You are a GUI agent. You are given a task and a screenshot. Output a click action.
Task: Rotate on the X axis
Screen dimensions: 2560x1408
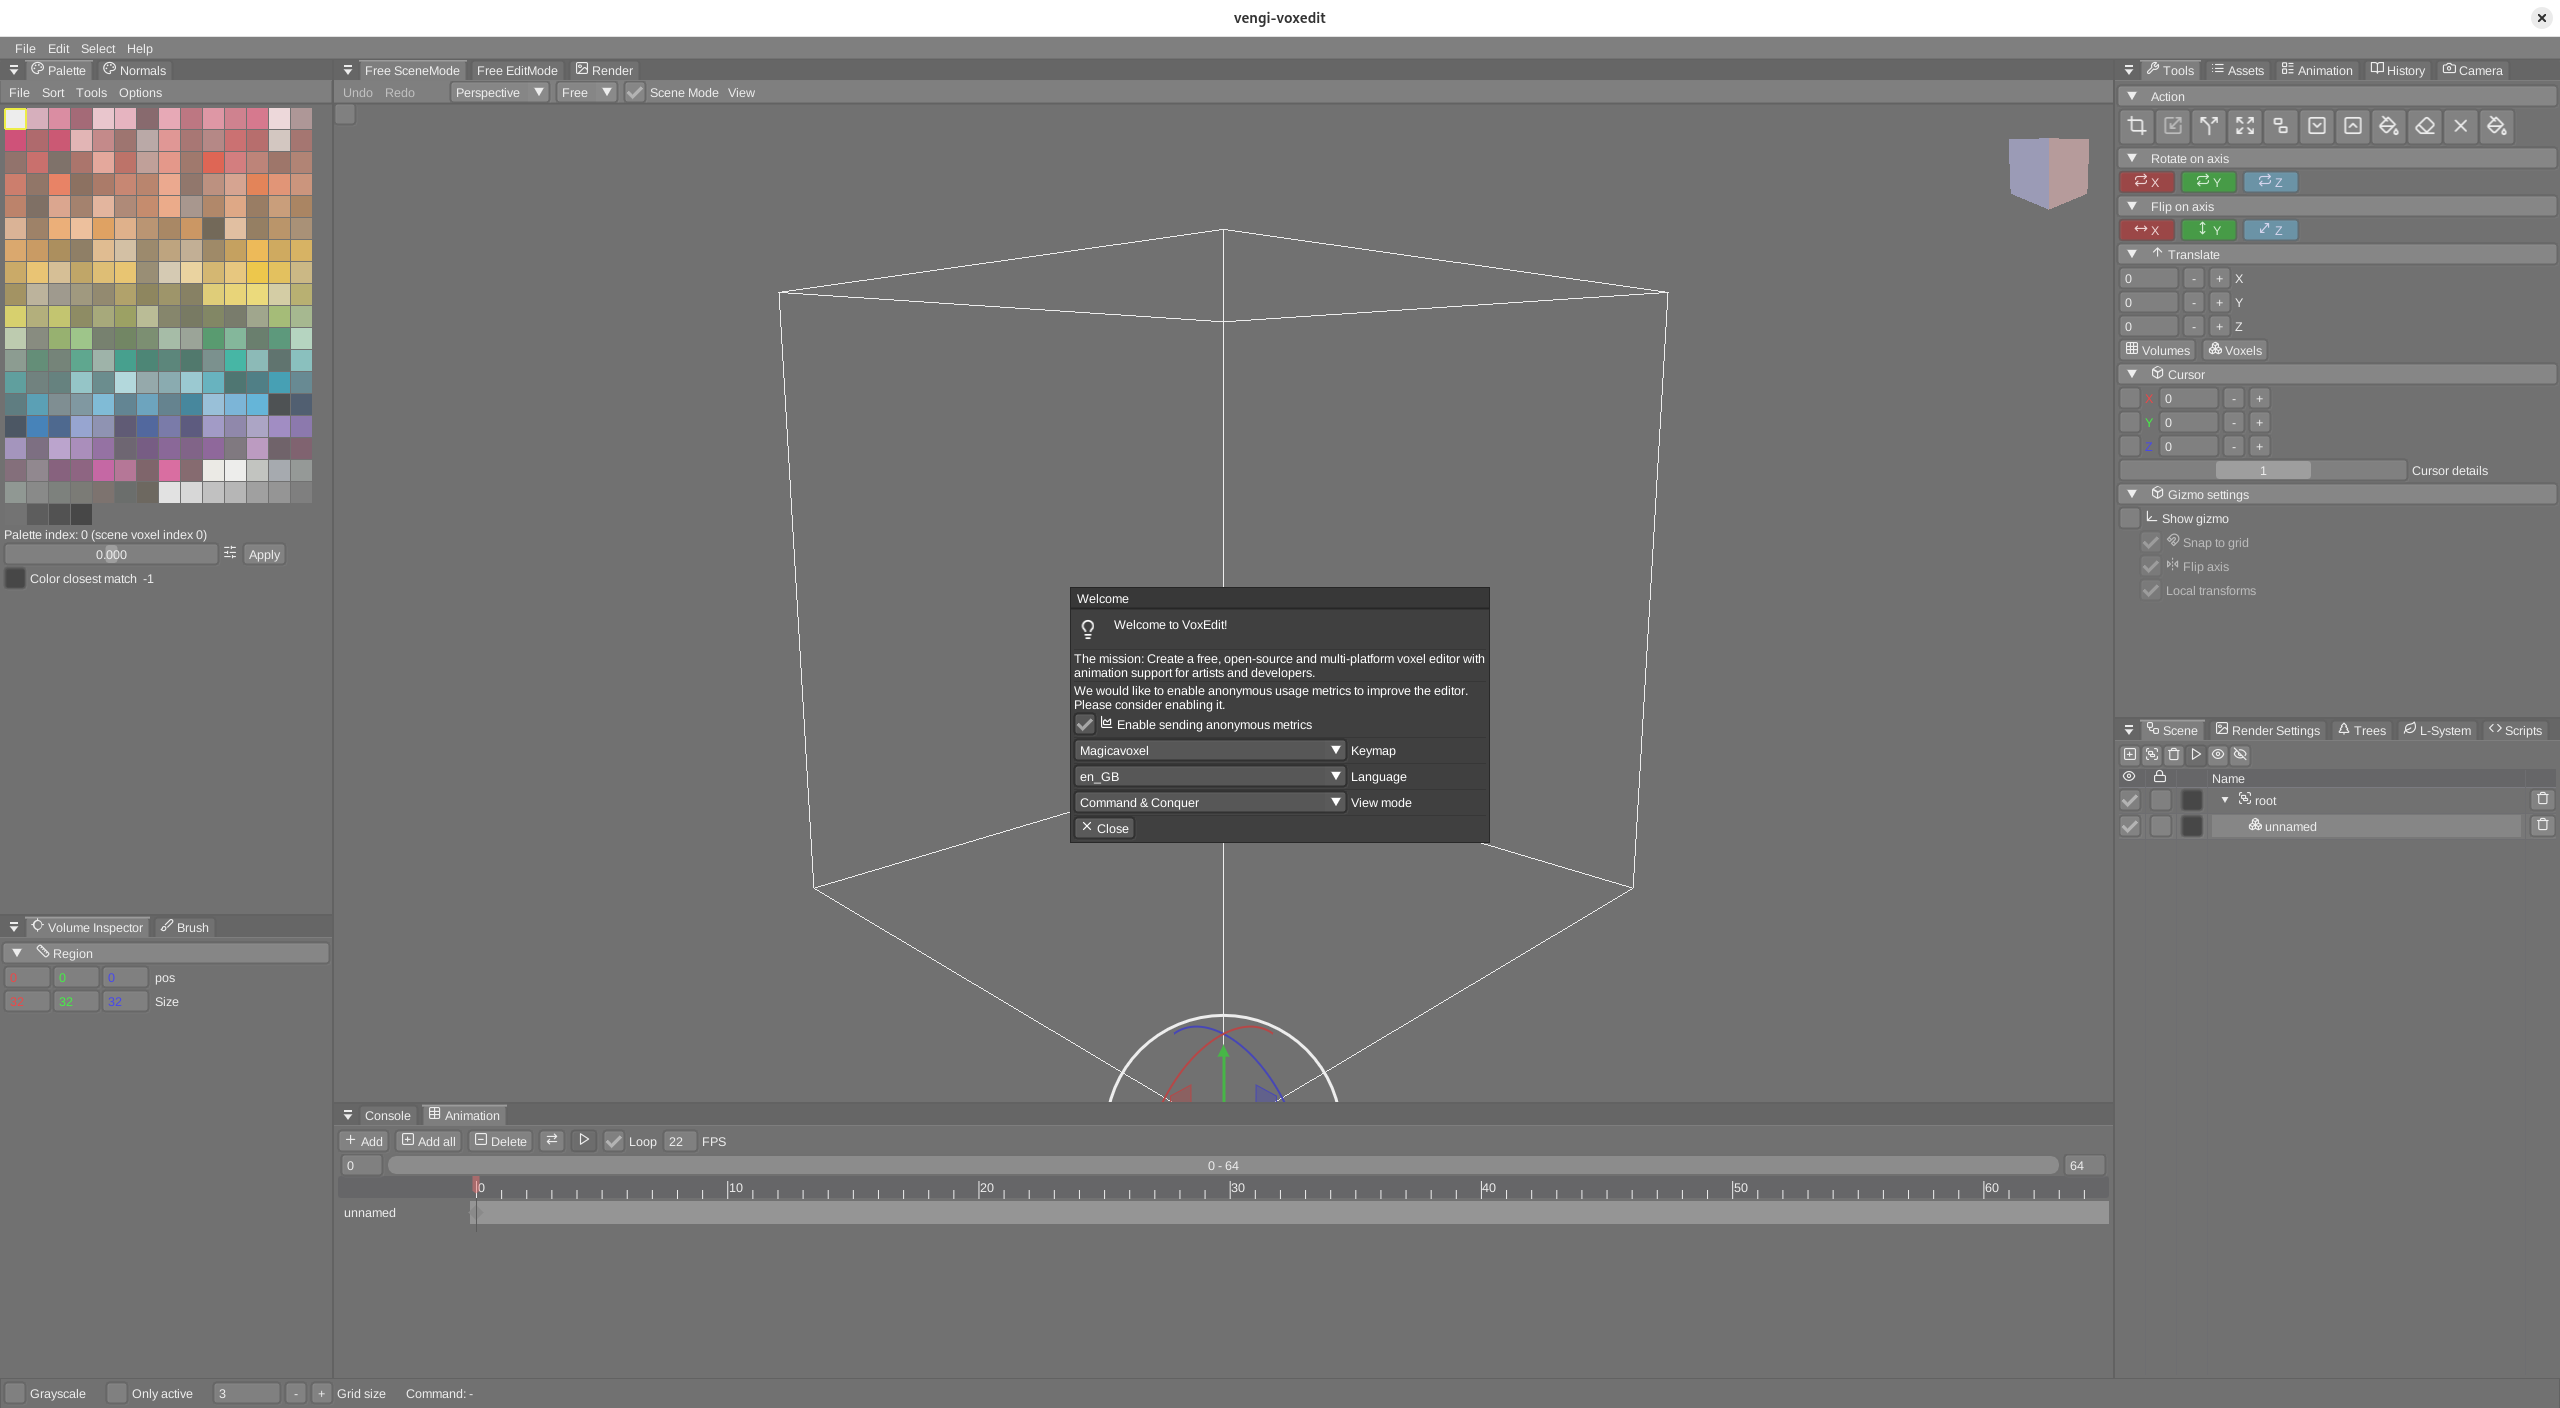2147,182
